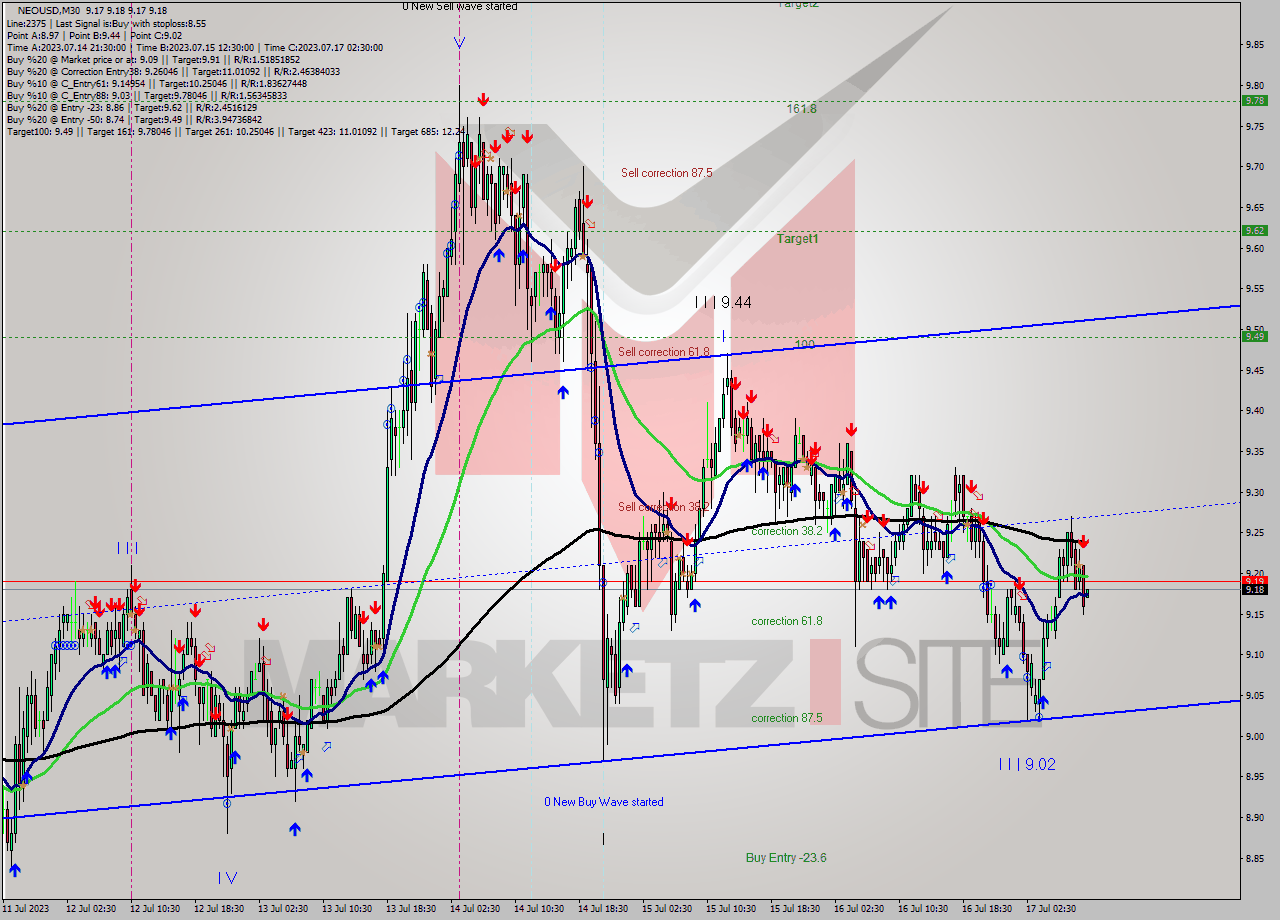Click the 9.00 price axis value

click(1257, 736)
